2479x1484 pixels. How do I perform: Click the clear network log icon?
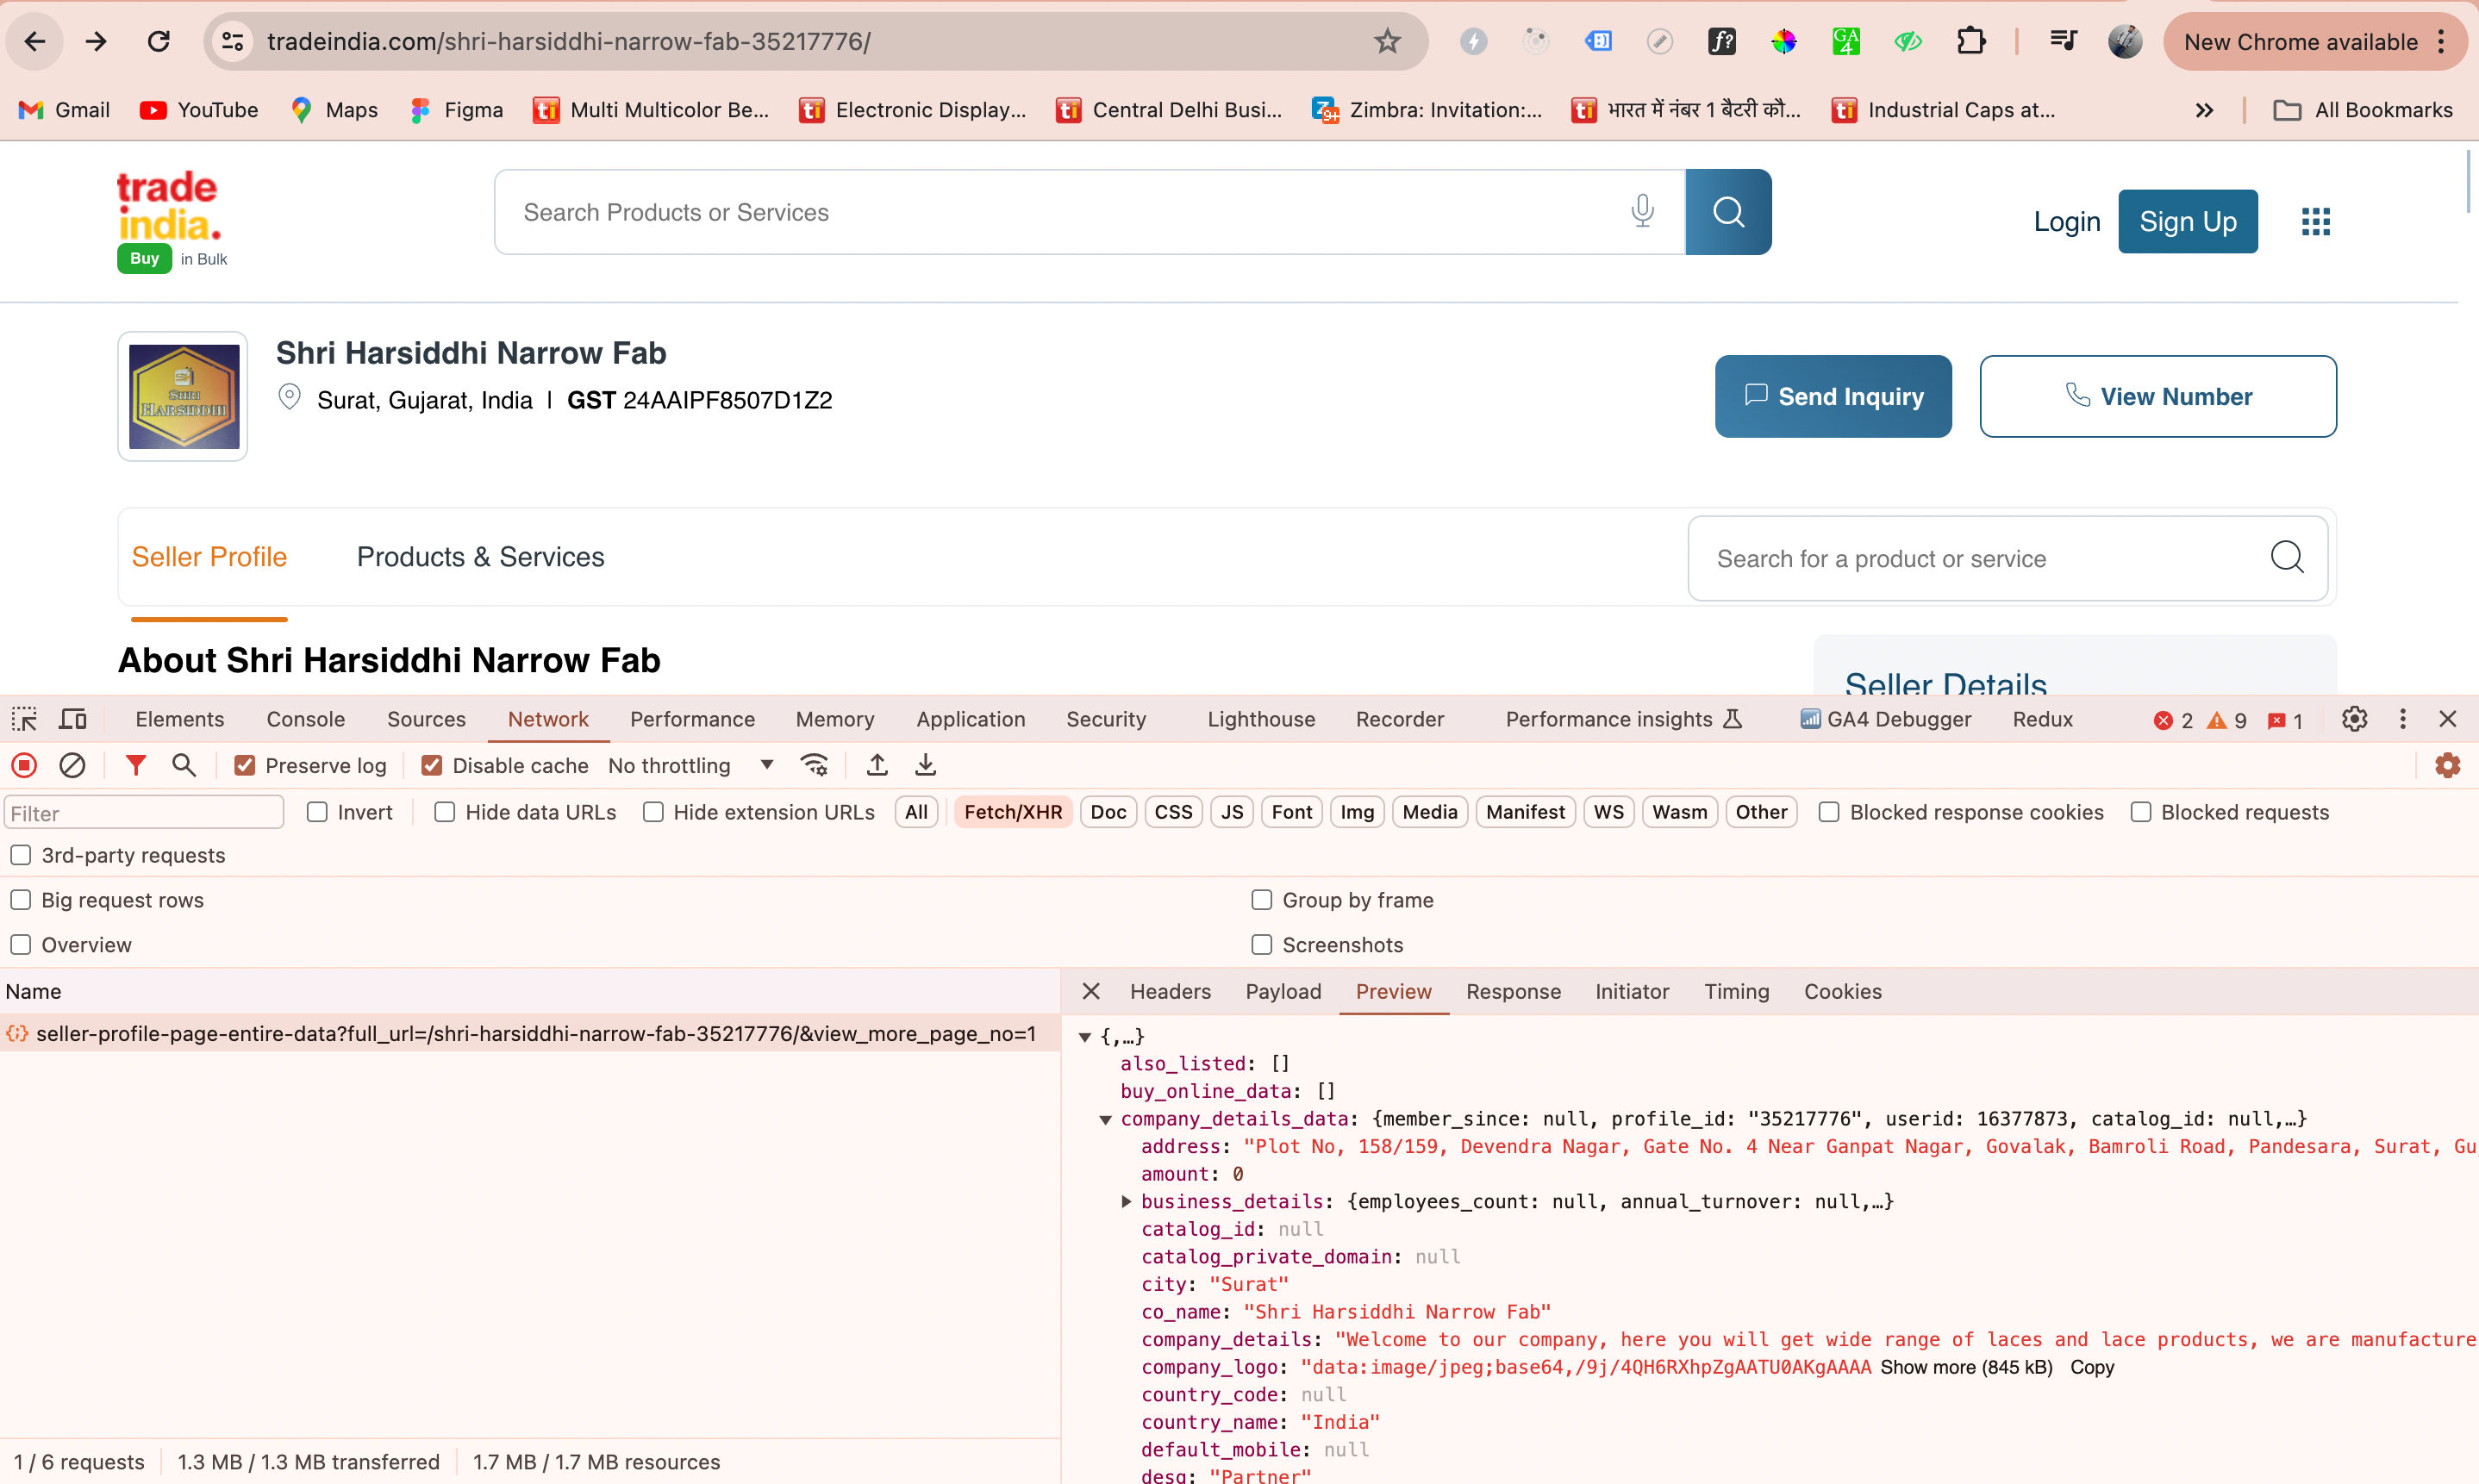click(72, 765)
